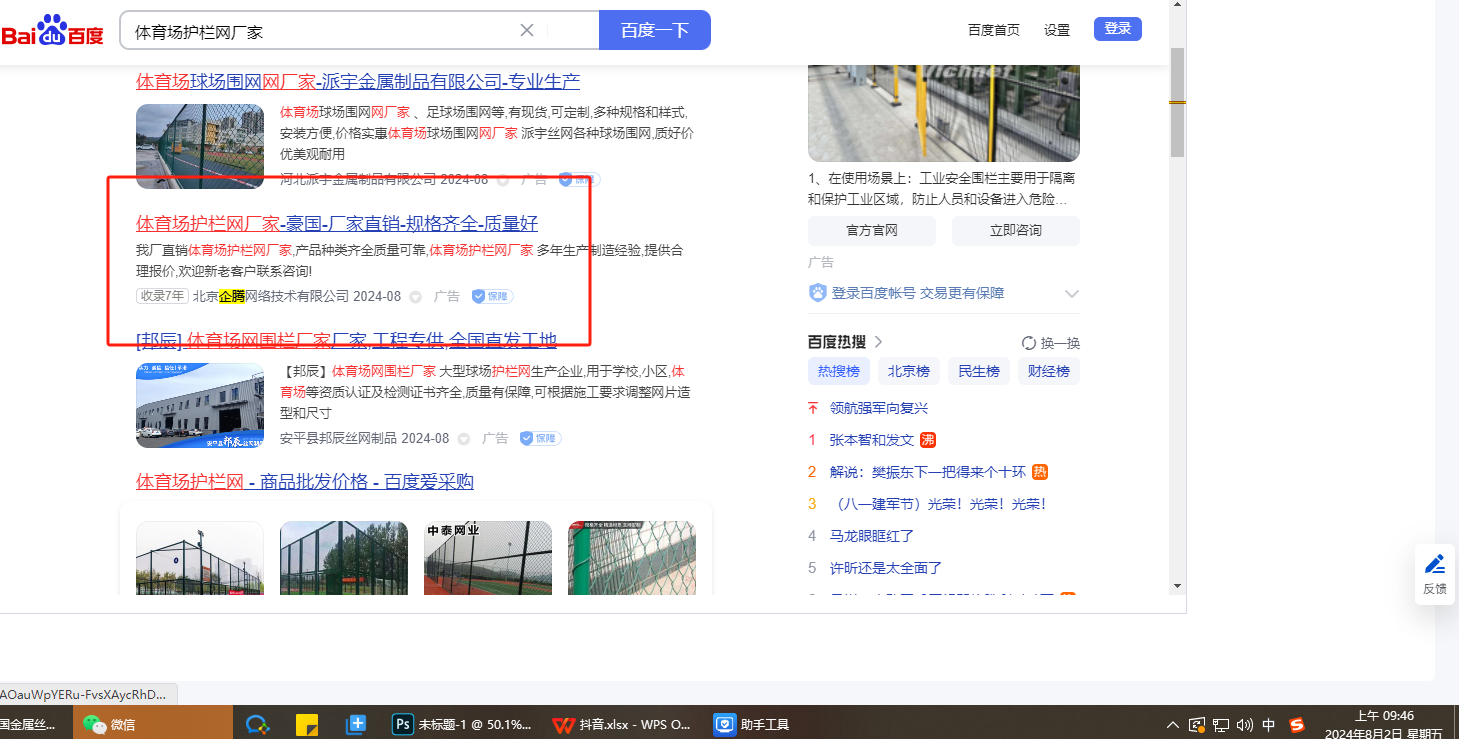Expand the 登录百度帐号 交易更有保障 chevron

[1072, 293]
